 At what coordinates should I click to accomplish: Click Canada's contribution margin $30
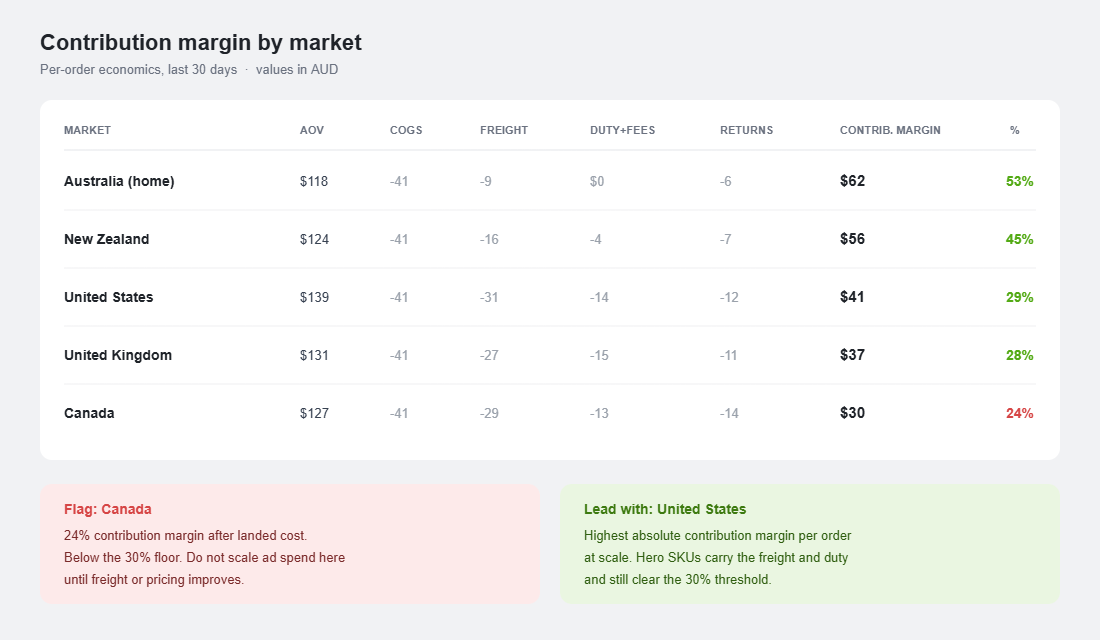coord(852,413)
